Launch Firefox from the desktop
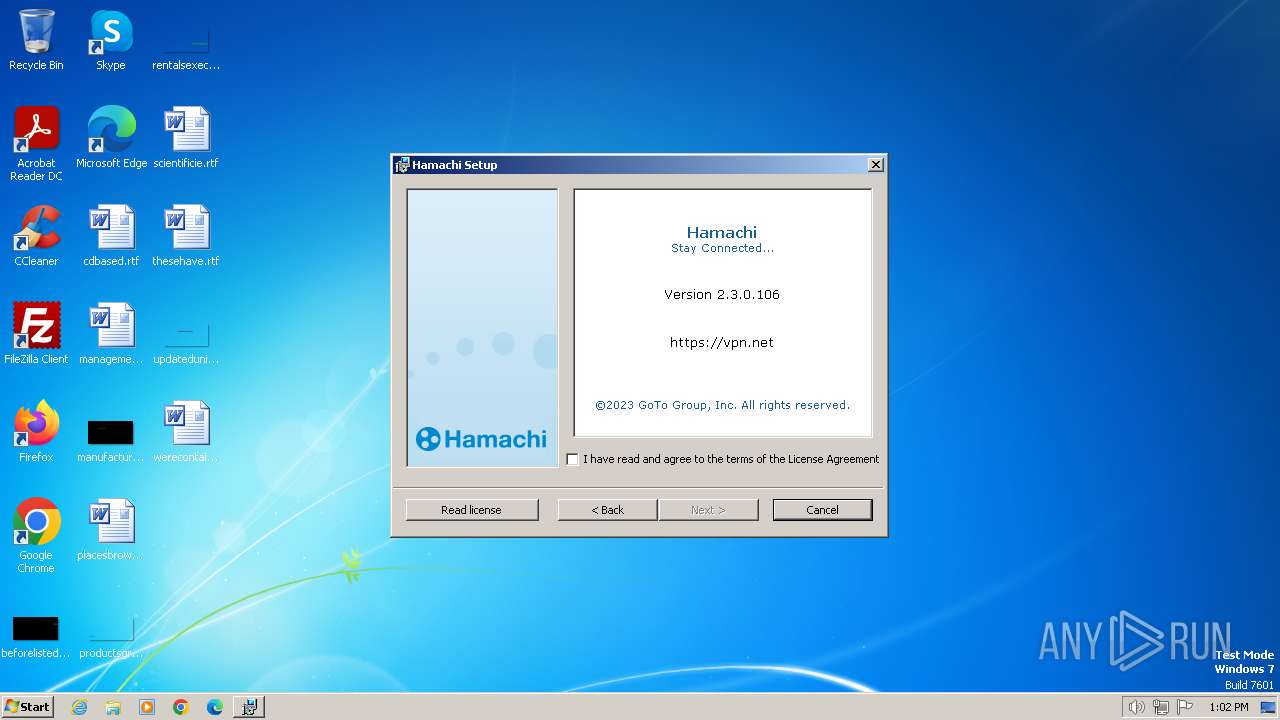Image resolution: width=1280 pixels, height=720 pixels. 36,432
